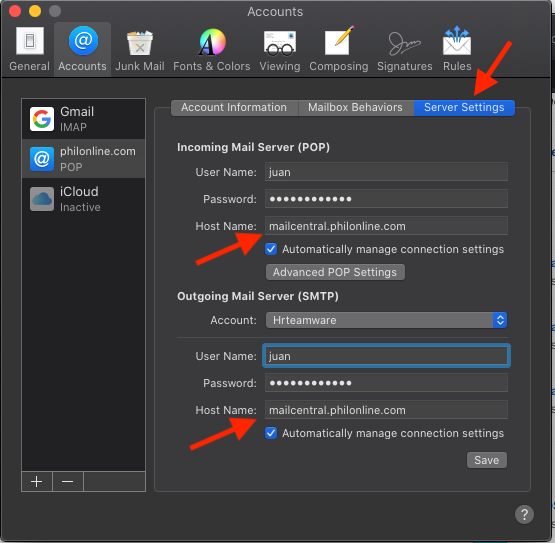Click incoming server Password field
This screenshot has width=555, height=543.
click(x=386, y=199)
